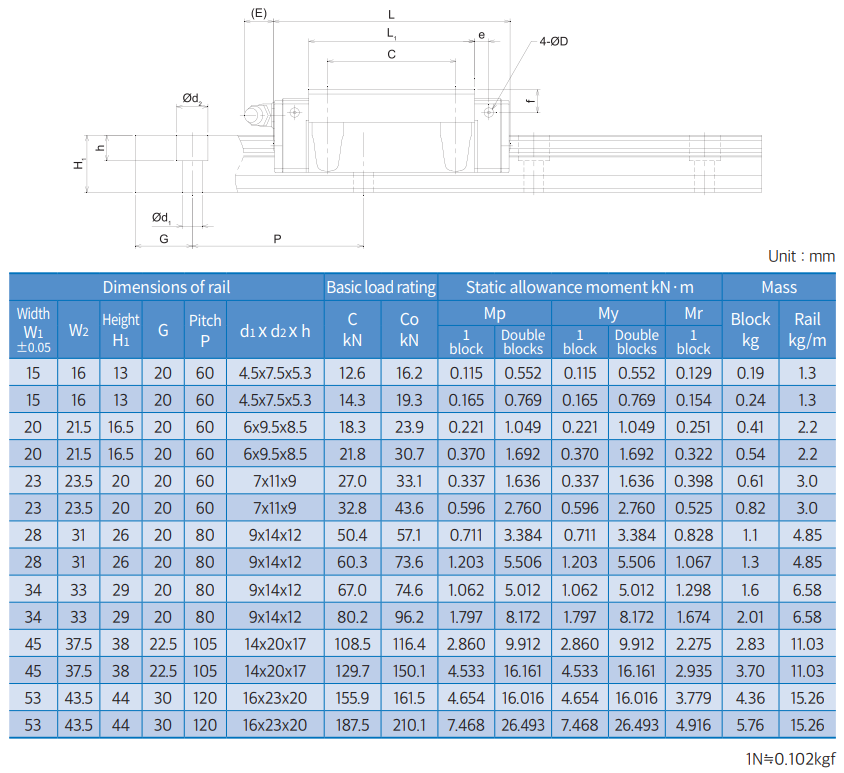
Task: Click the "Co kN" column header
Action: tap(409, 330)
